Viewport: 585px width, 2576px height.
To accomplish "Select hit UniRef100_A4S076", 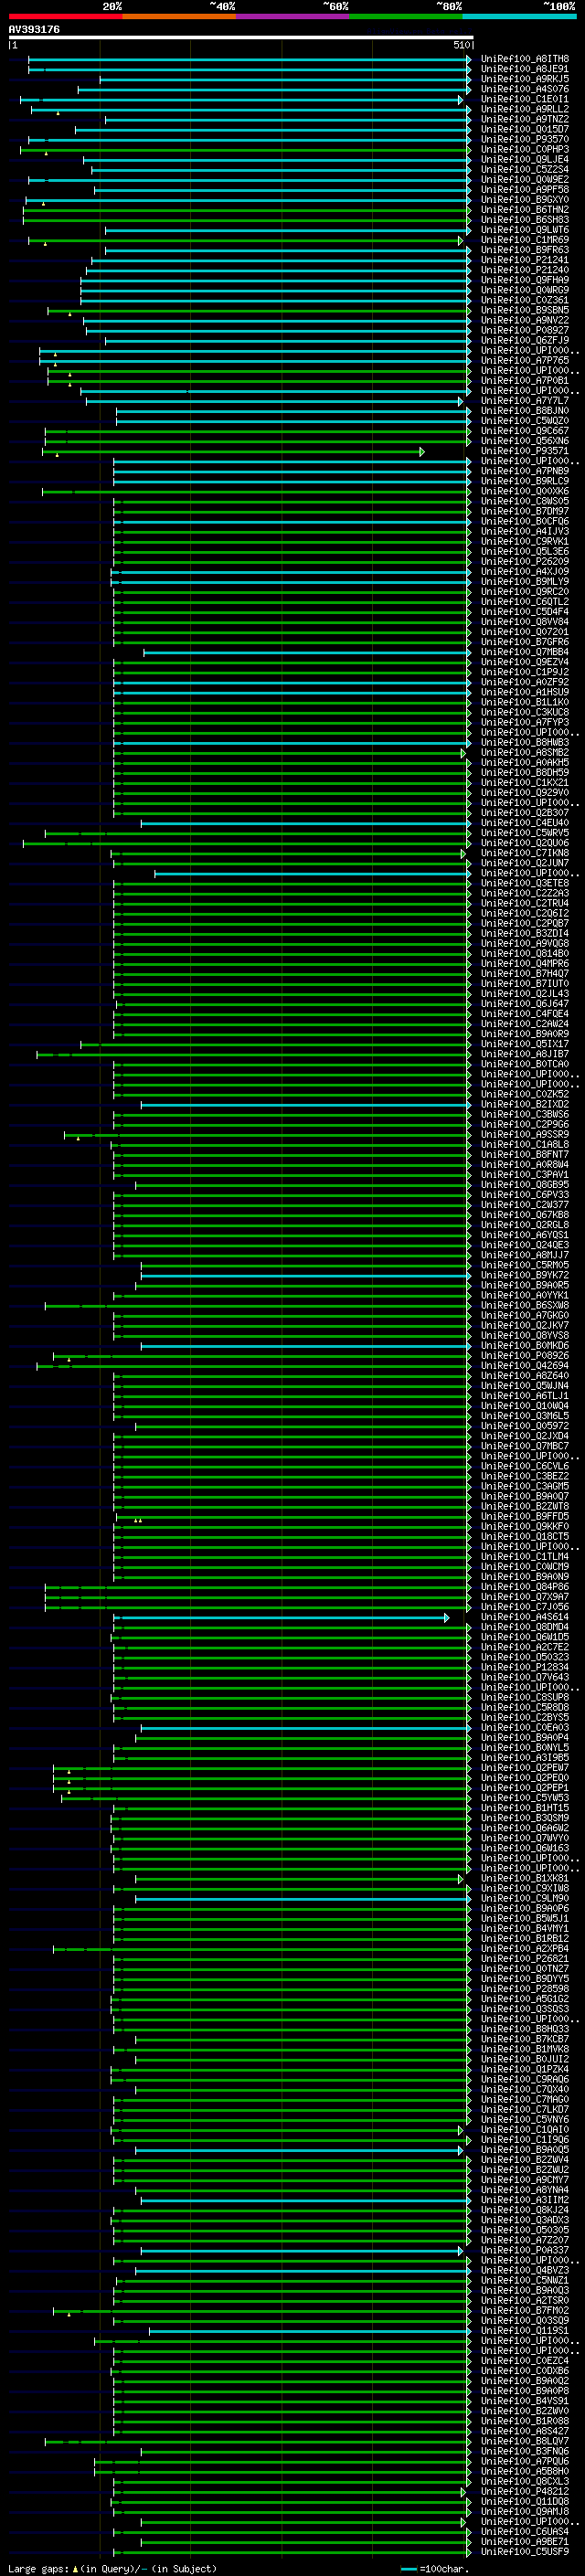I will (525, 89).
